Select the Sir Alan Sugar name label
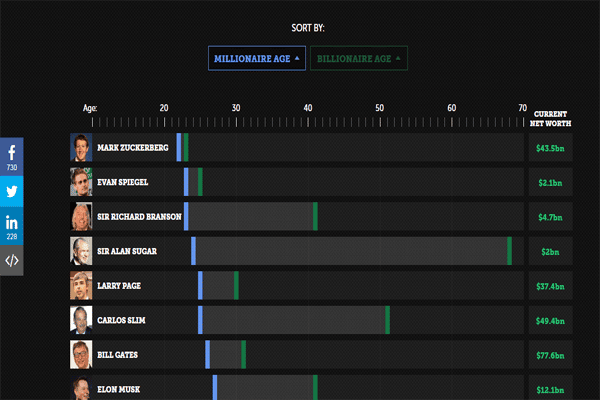 [x=127, y=251]
